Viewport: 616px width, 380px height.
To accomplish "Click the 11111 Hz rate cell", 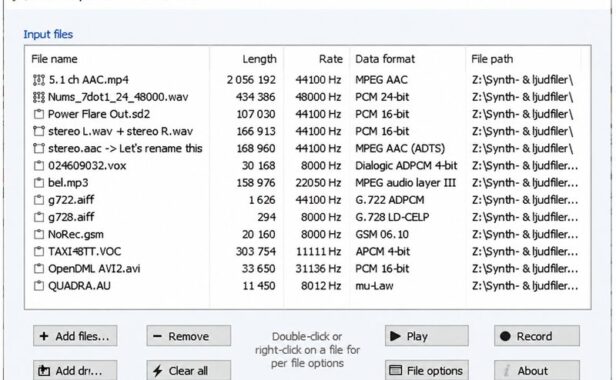I will 319,251.
